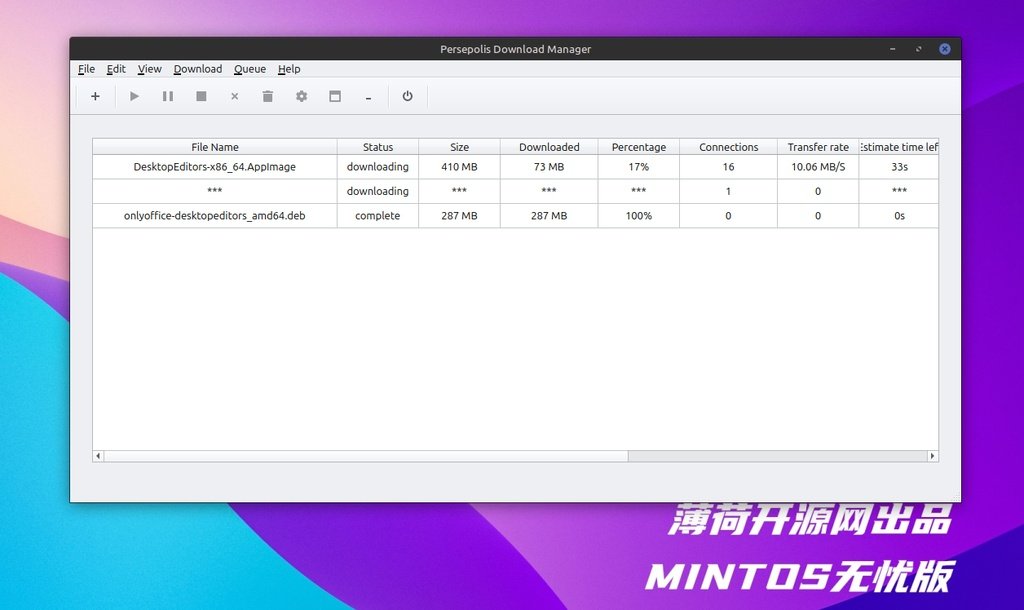Image resolution: width=1024 pixels, height=610 pixels.
Task: Click the scrollbar right arrow
Action: pos(933,456)
